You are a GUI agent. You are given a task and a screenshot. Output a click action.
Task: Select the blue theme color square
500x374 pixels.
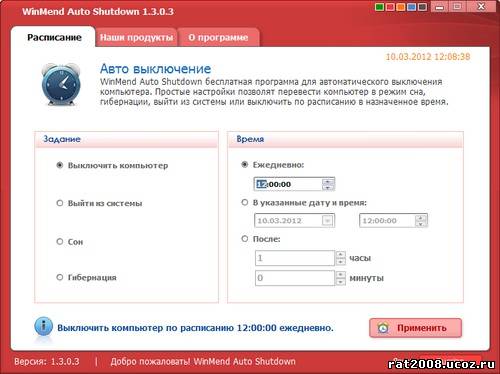coord(412,7)
